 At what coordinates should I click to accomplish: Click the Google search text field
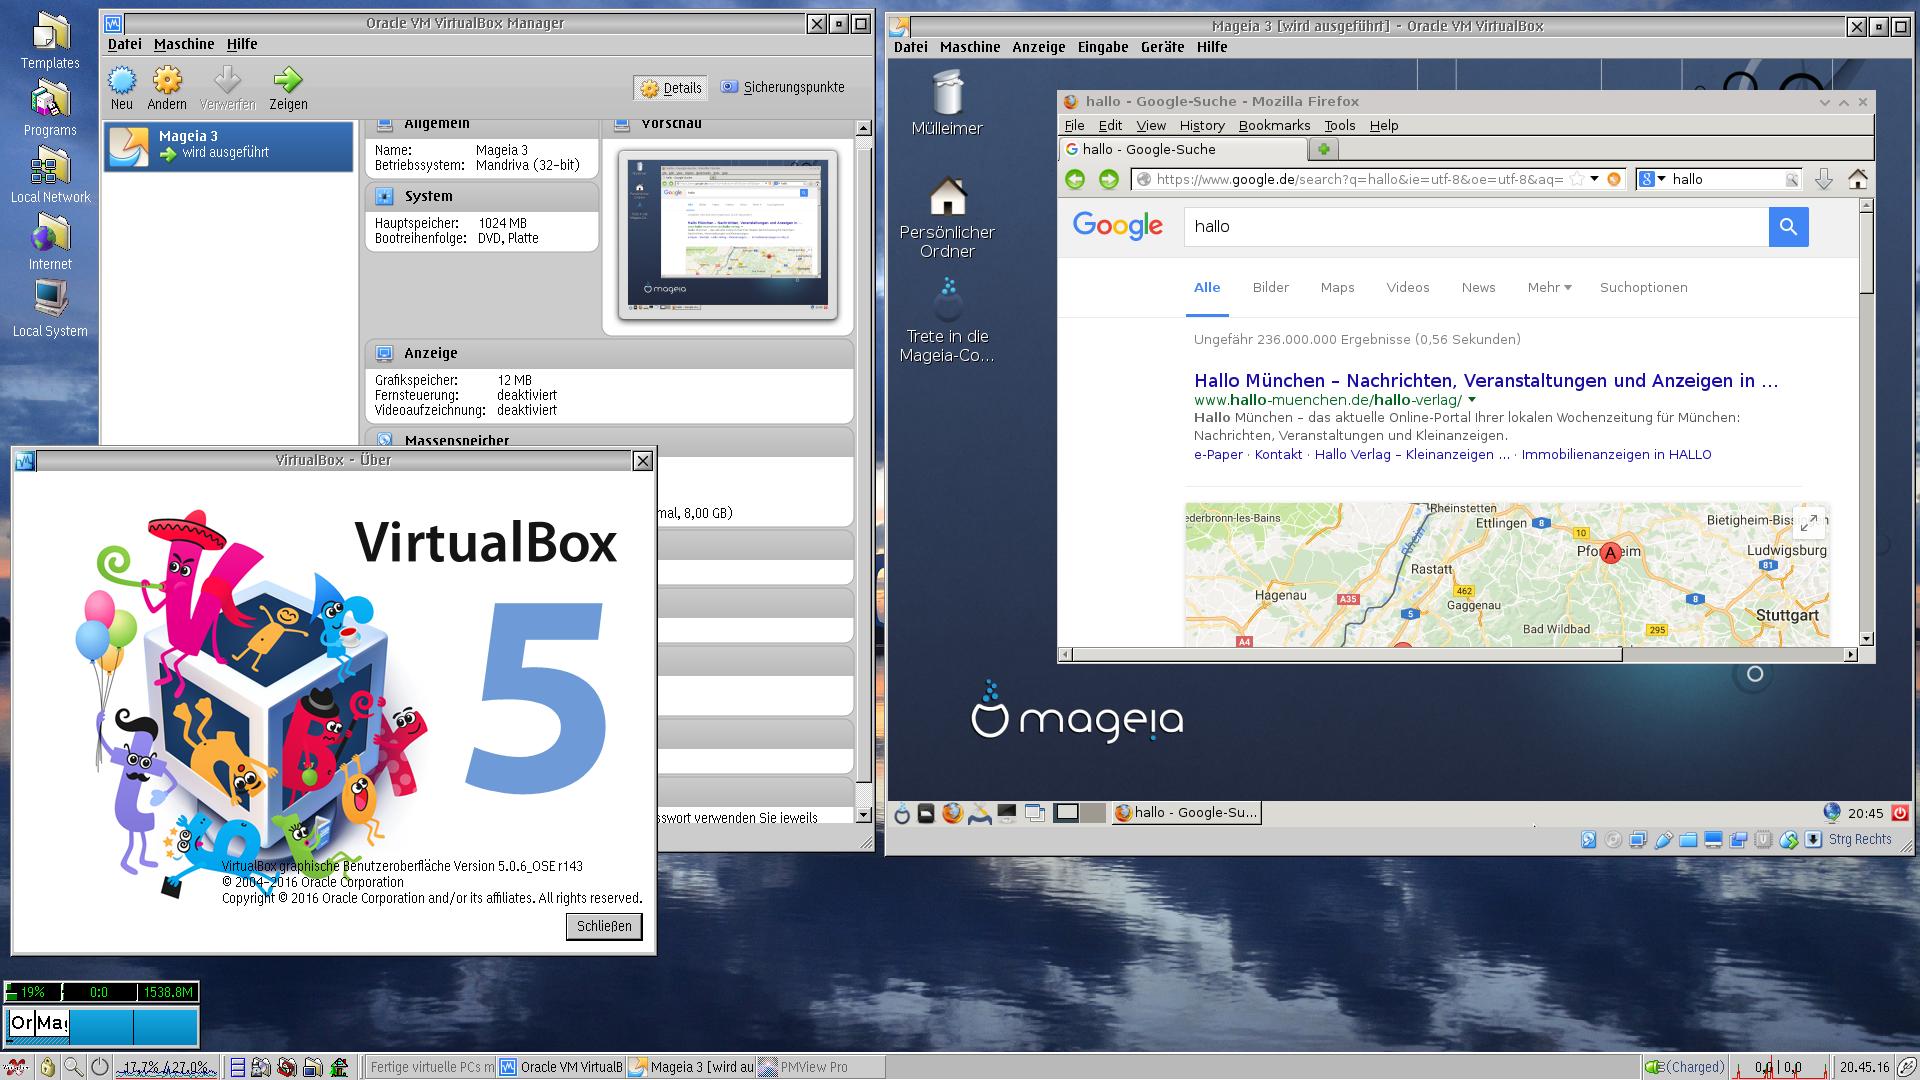pyautogui.click(x=1476, y=227)
